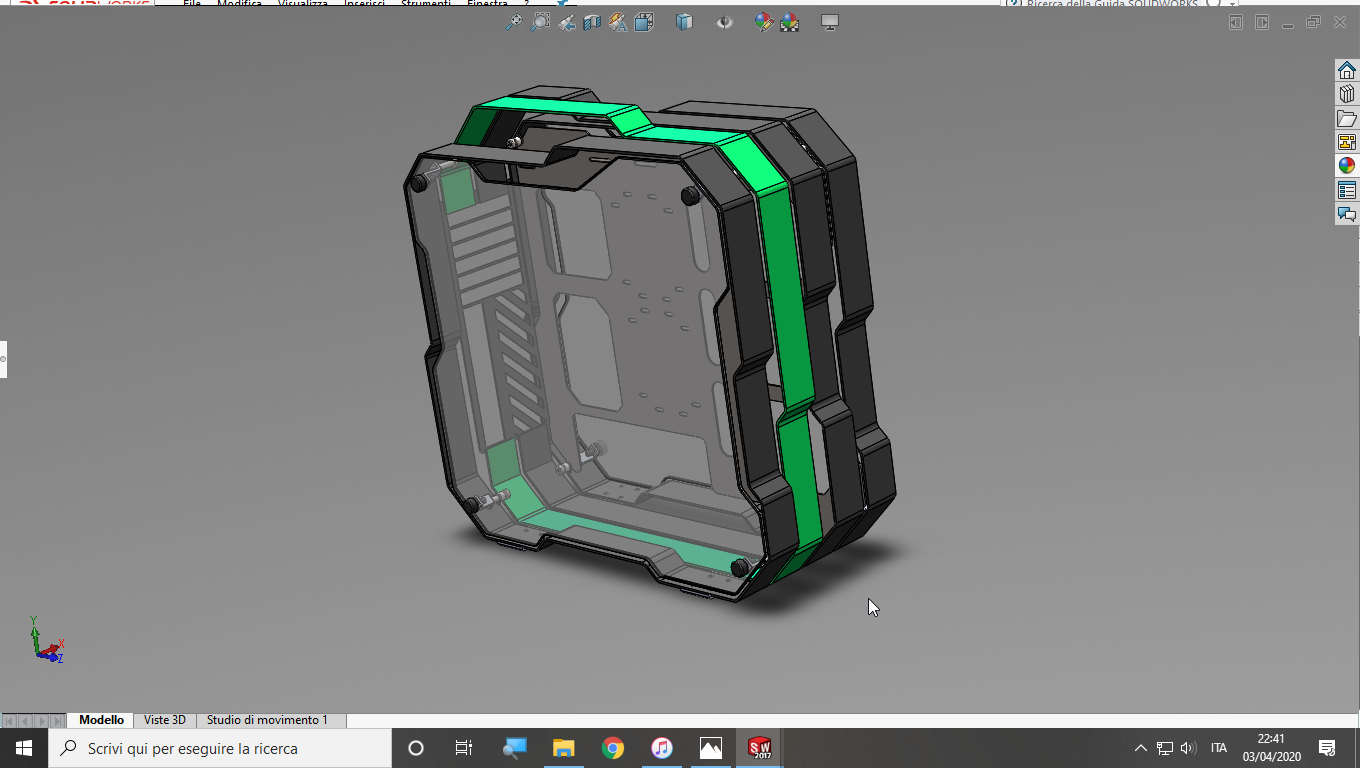This screenshot has width=1360, height=768.
Task: Open Cortana circle icon on taskbar
Action: 416,748
